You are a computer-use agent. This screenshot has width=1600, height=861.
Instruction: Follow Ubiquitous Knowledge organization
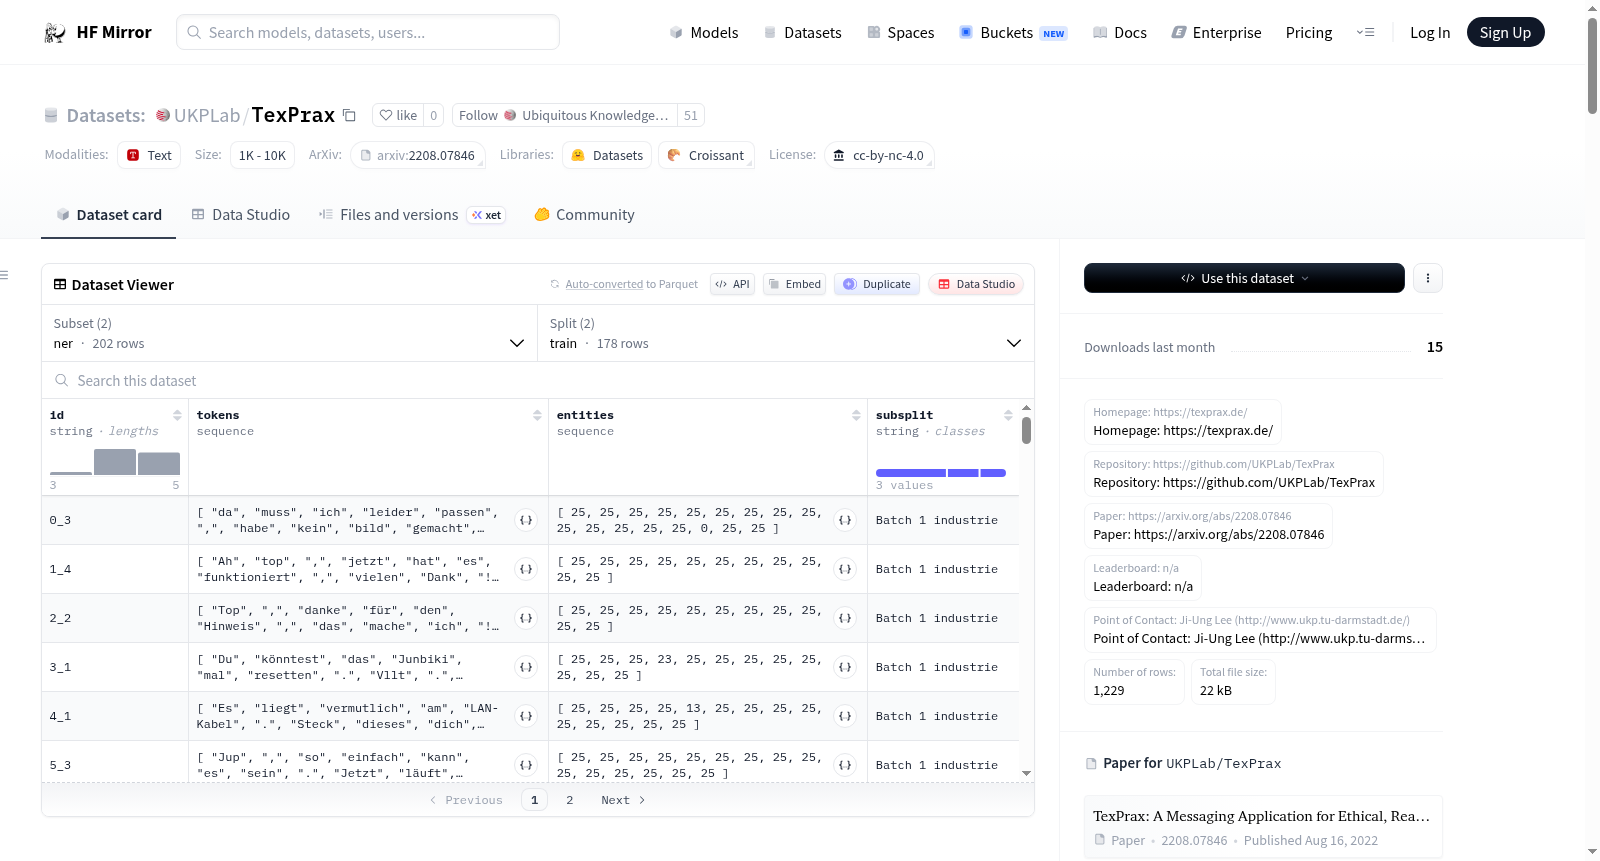[564, 115]
